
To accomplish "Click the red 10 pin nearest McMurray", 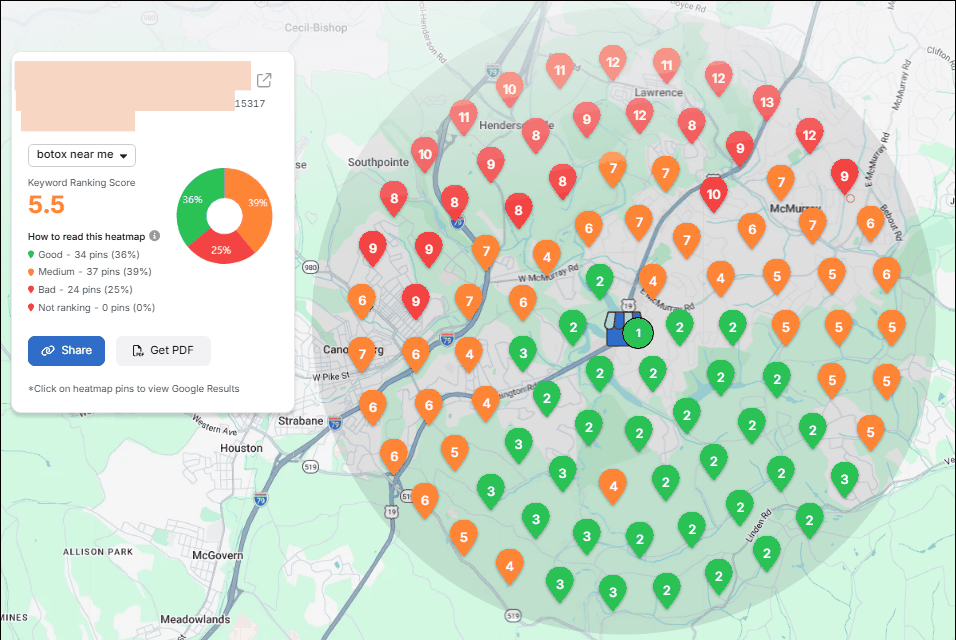I will [713, 196].
